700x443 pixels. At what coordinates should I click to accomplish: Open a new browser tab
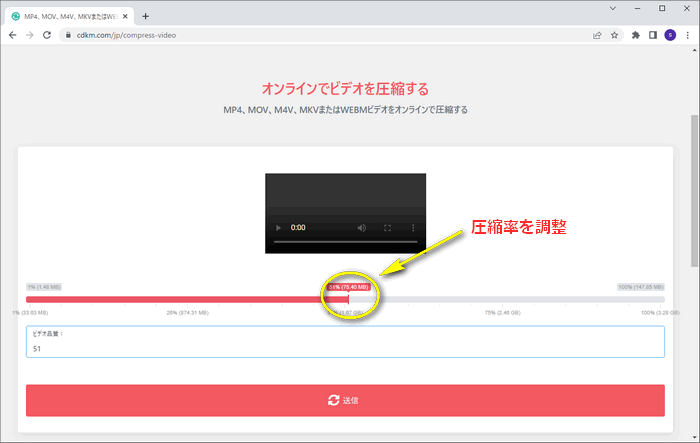pos(146,16)
